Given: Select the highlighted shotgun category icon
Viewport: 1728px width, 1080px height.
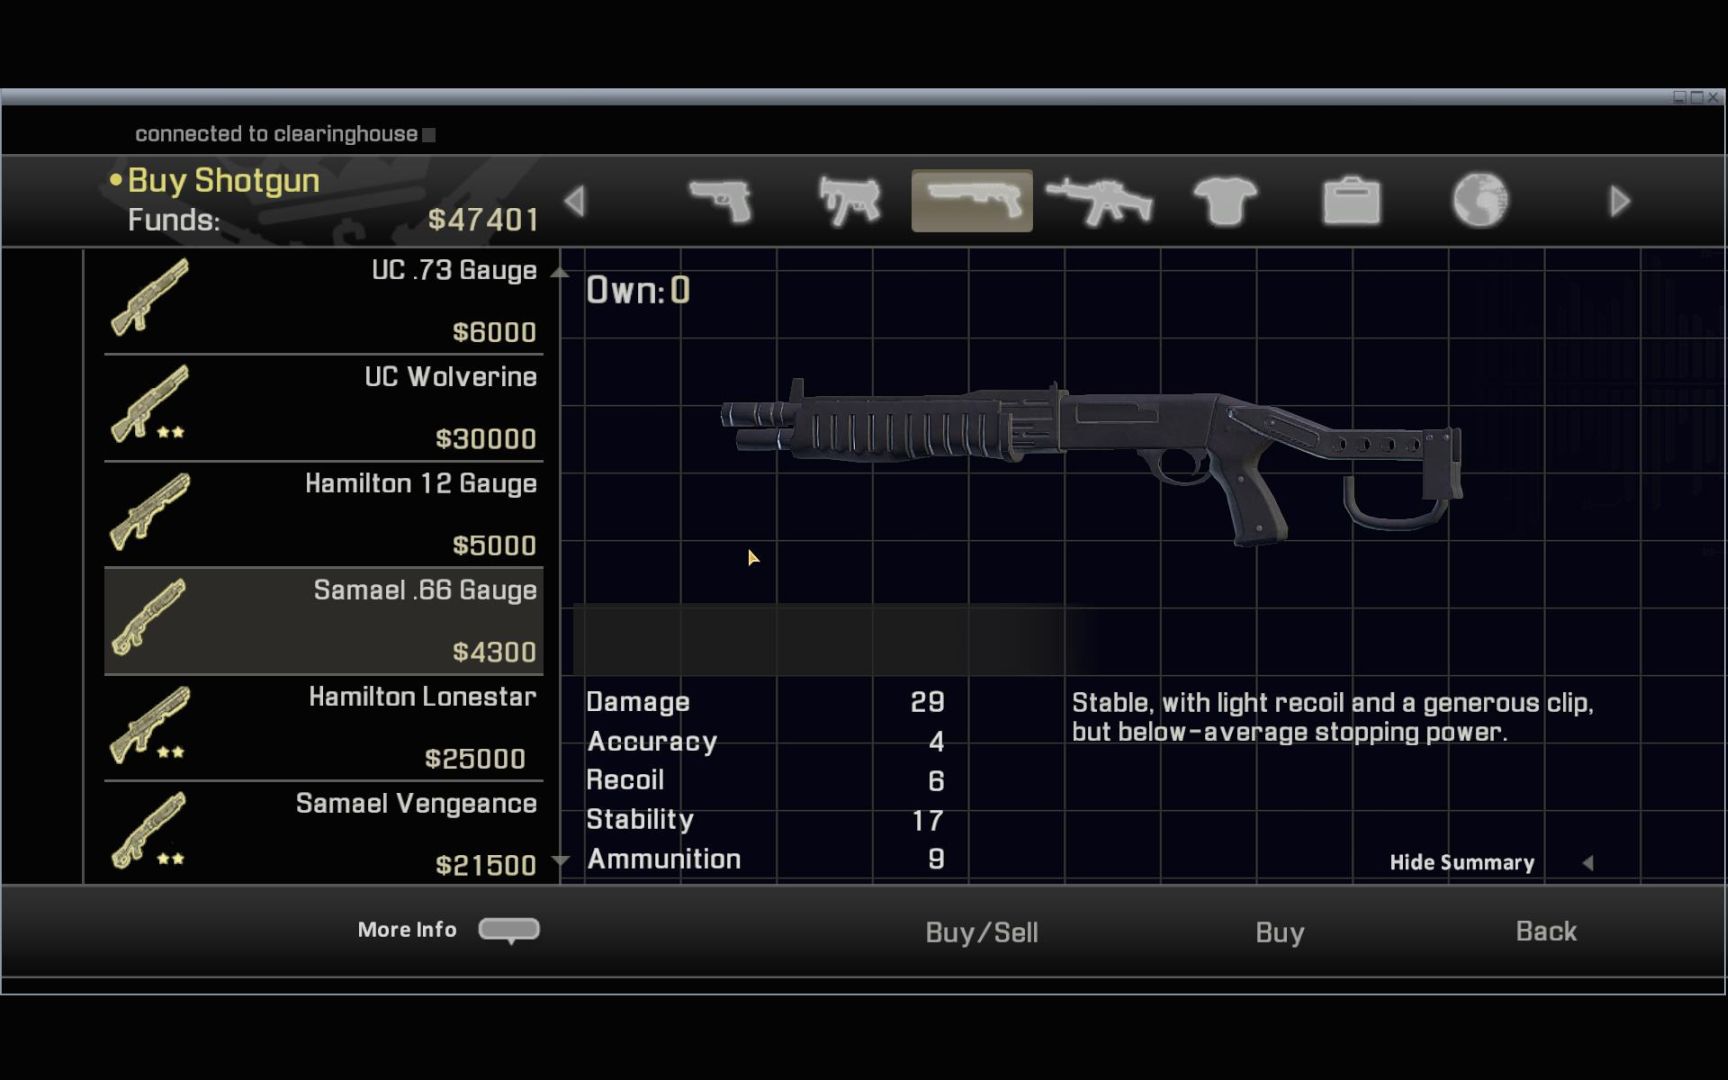Looking at the screenshot, I should tap(972, 201).
